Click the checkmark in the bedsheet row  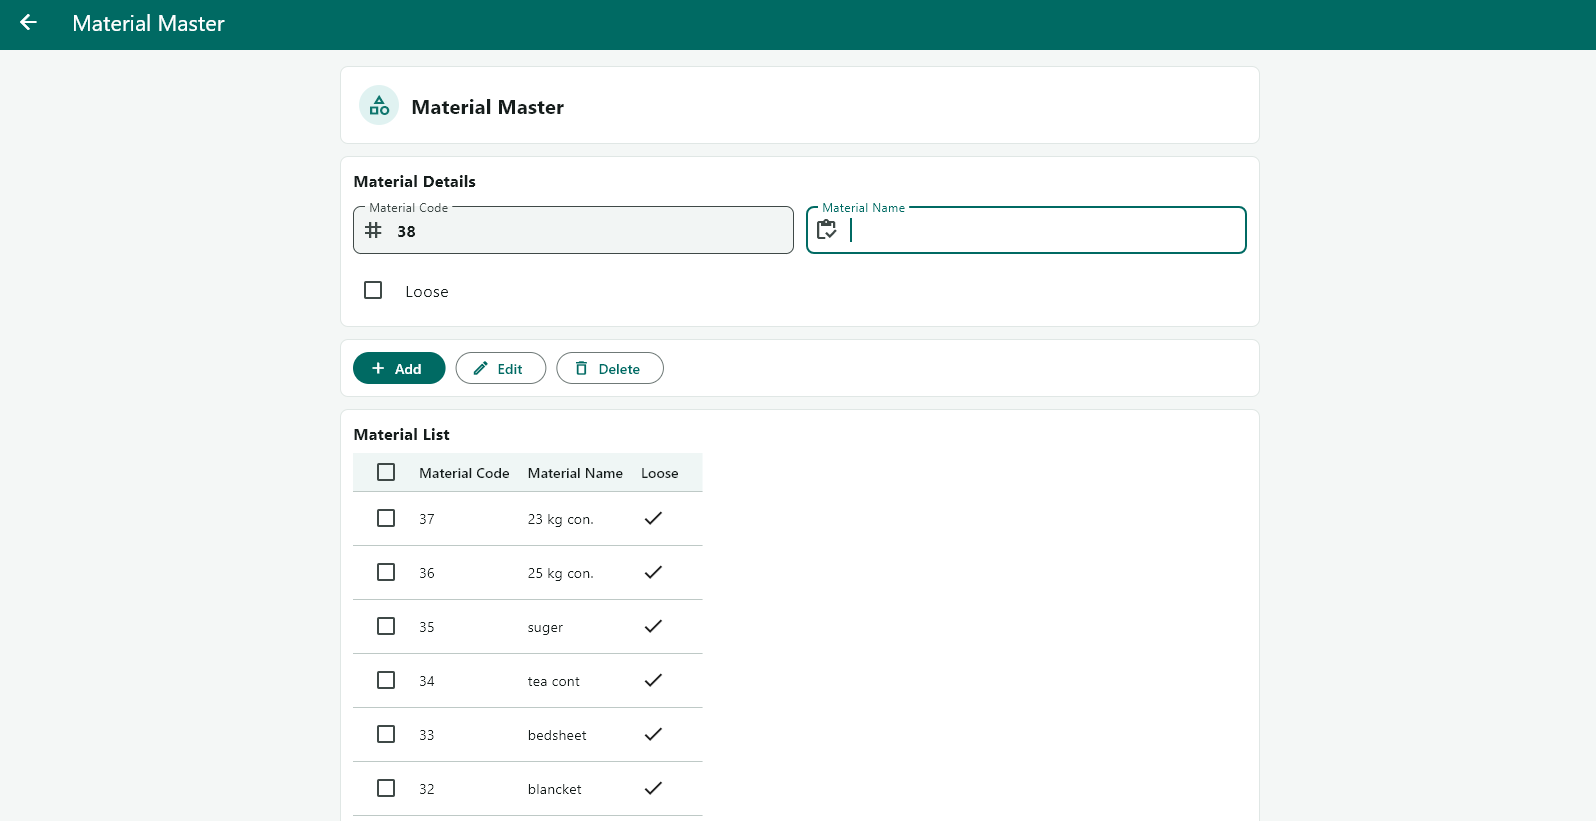click(x=653, y=734)
